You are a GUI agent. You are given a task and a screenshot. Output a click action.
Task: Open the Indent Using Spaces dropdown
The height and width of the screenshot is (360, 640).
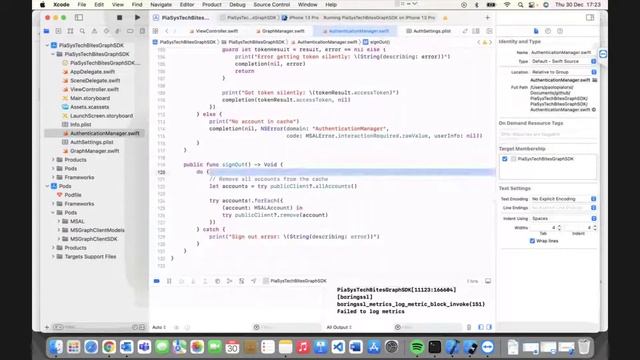coord(564,218)
